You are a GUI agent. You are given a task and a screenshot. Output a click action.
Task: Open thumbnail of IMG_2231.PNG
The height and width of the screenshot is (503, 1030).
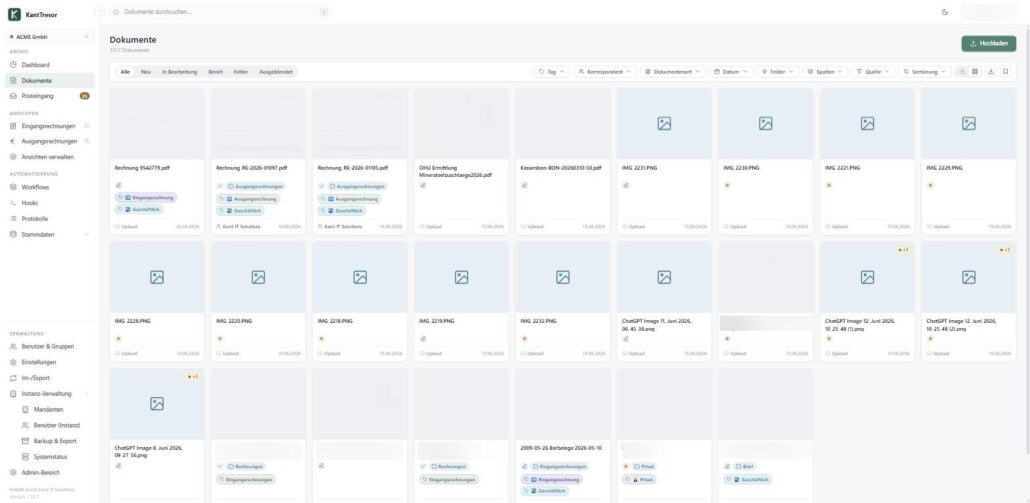664,123
